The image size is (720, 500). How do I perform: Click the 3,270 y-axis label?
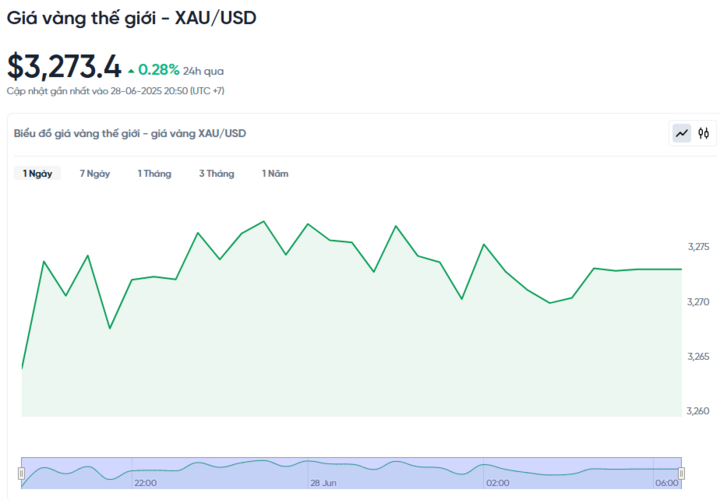pos(698,302)
